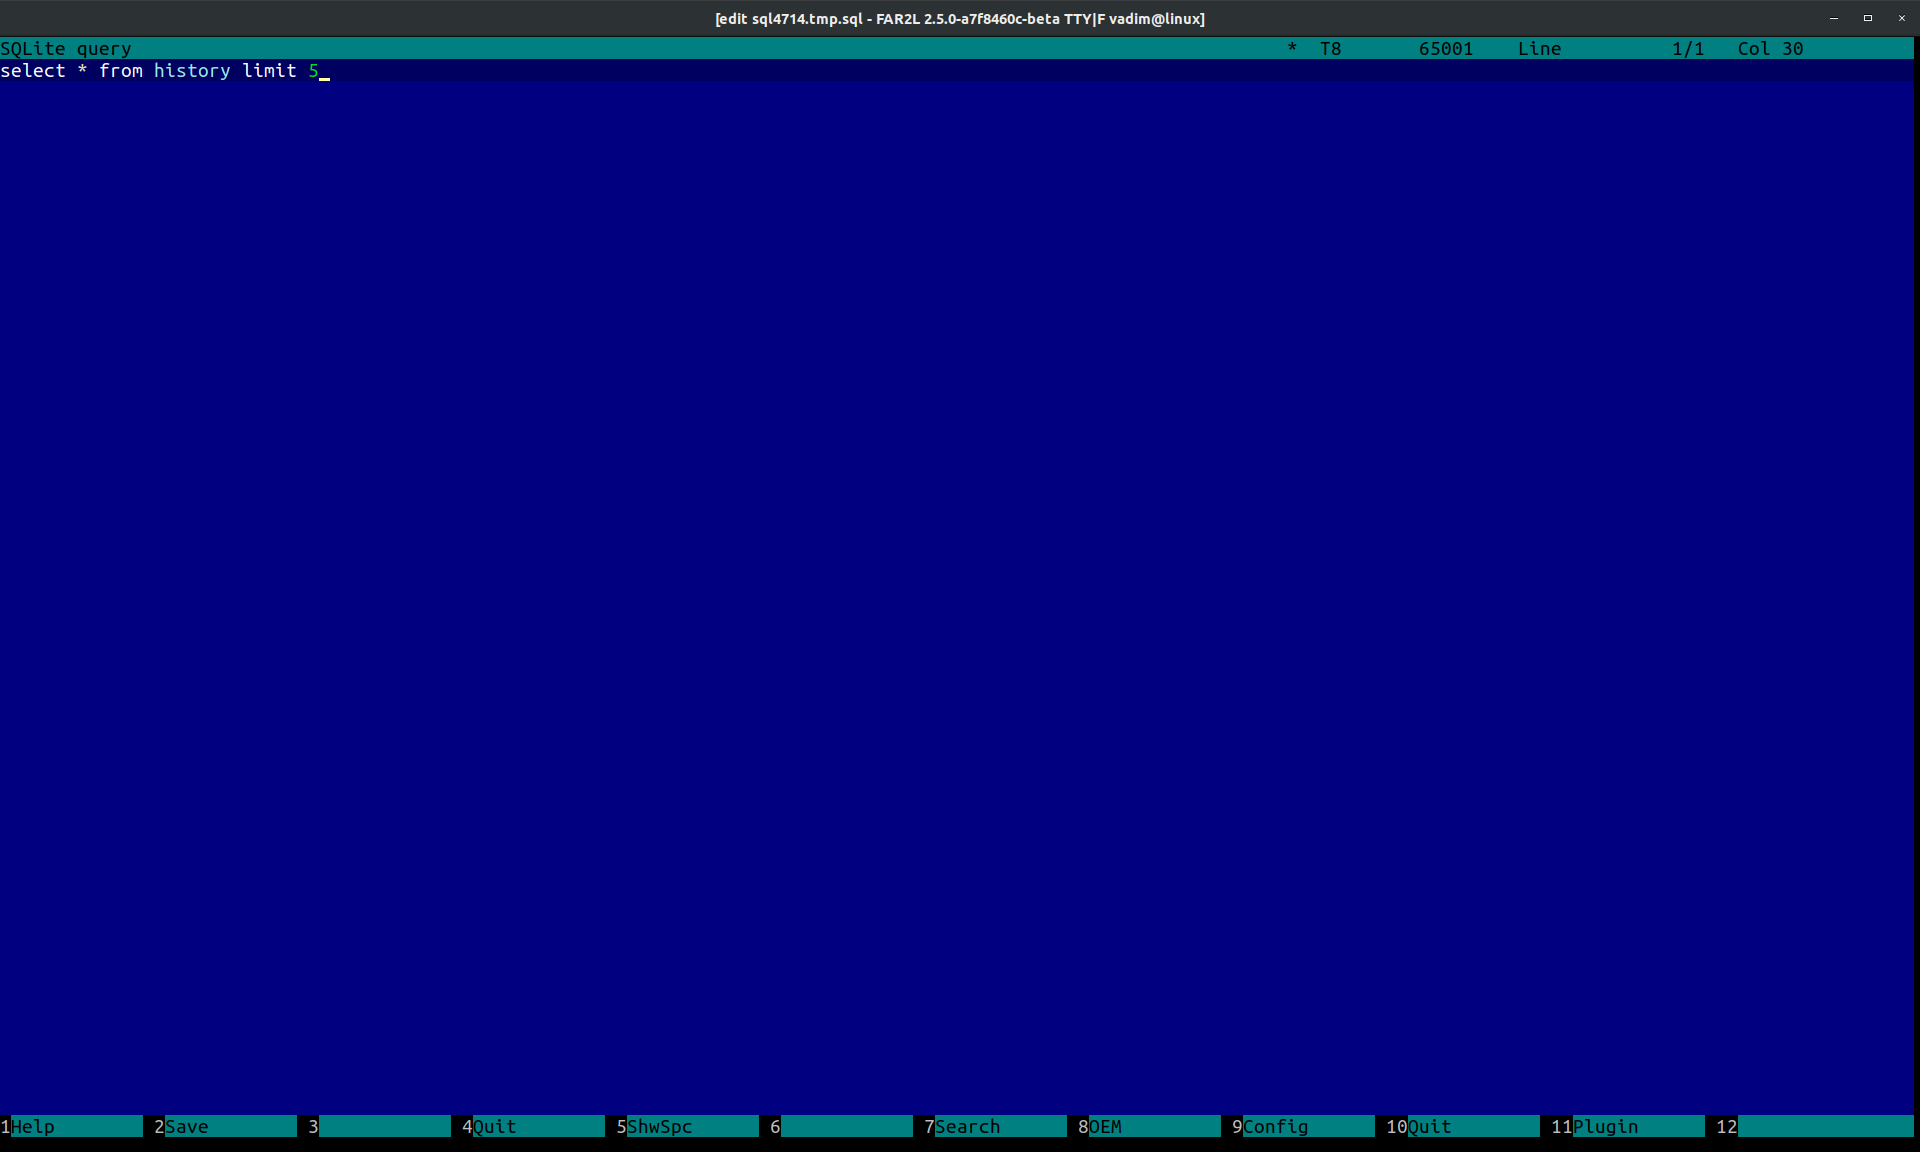The width and height of the screenshot is (1920, 1152).
Task: Click the T8 tab size indicator
Action: tap(1330, 49)
